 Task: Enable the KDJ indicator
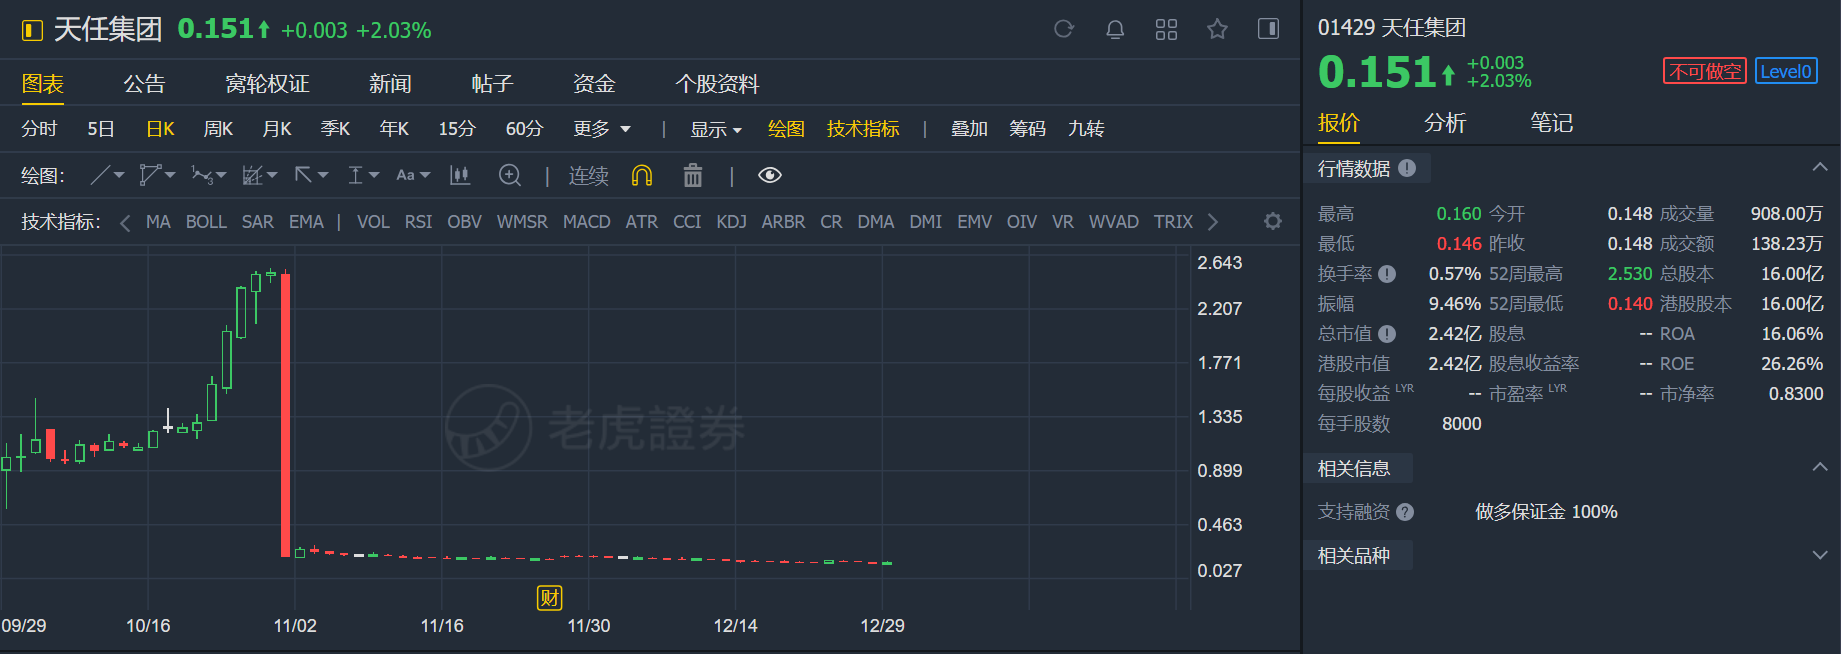(x=731, y=222)
